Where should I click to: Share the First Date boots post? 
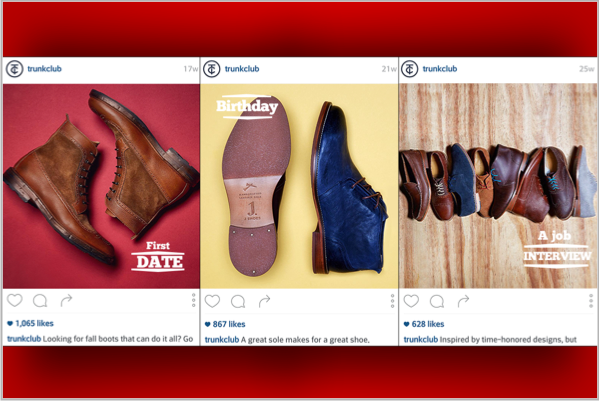tap(66, 301)
